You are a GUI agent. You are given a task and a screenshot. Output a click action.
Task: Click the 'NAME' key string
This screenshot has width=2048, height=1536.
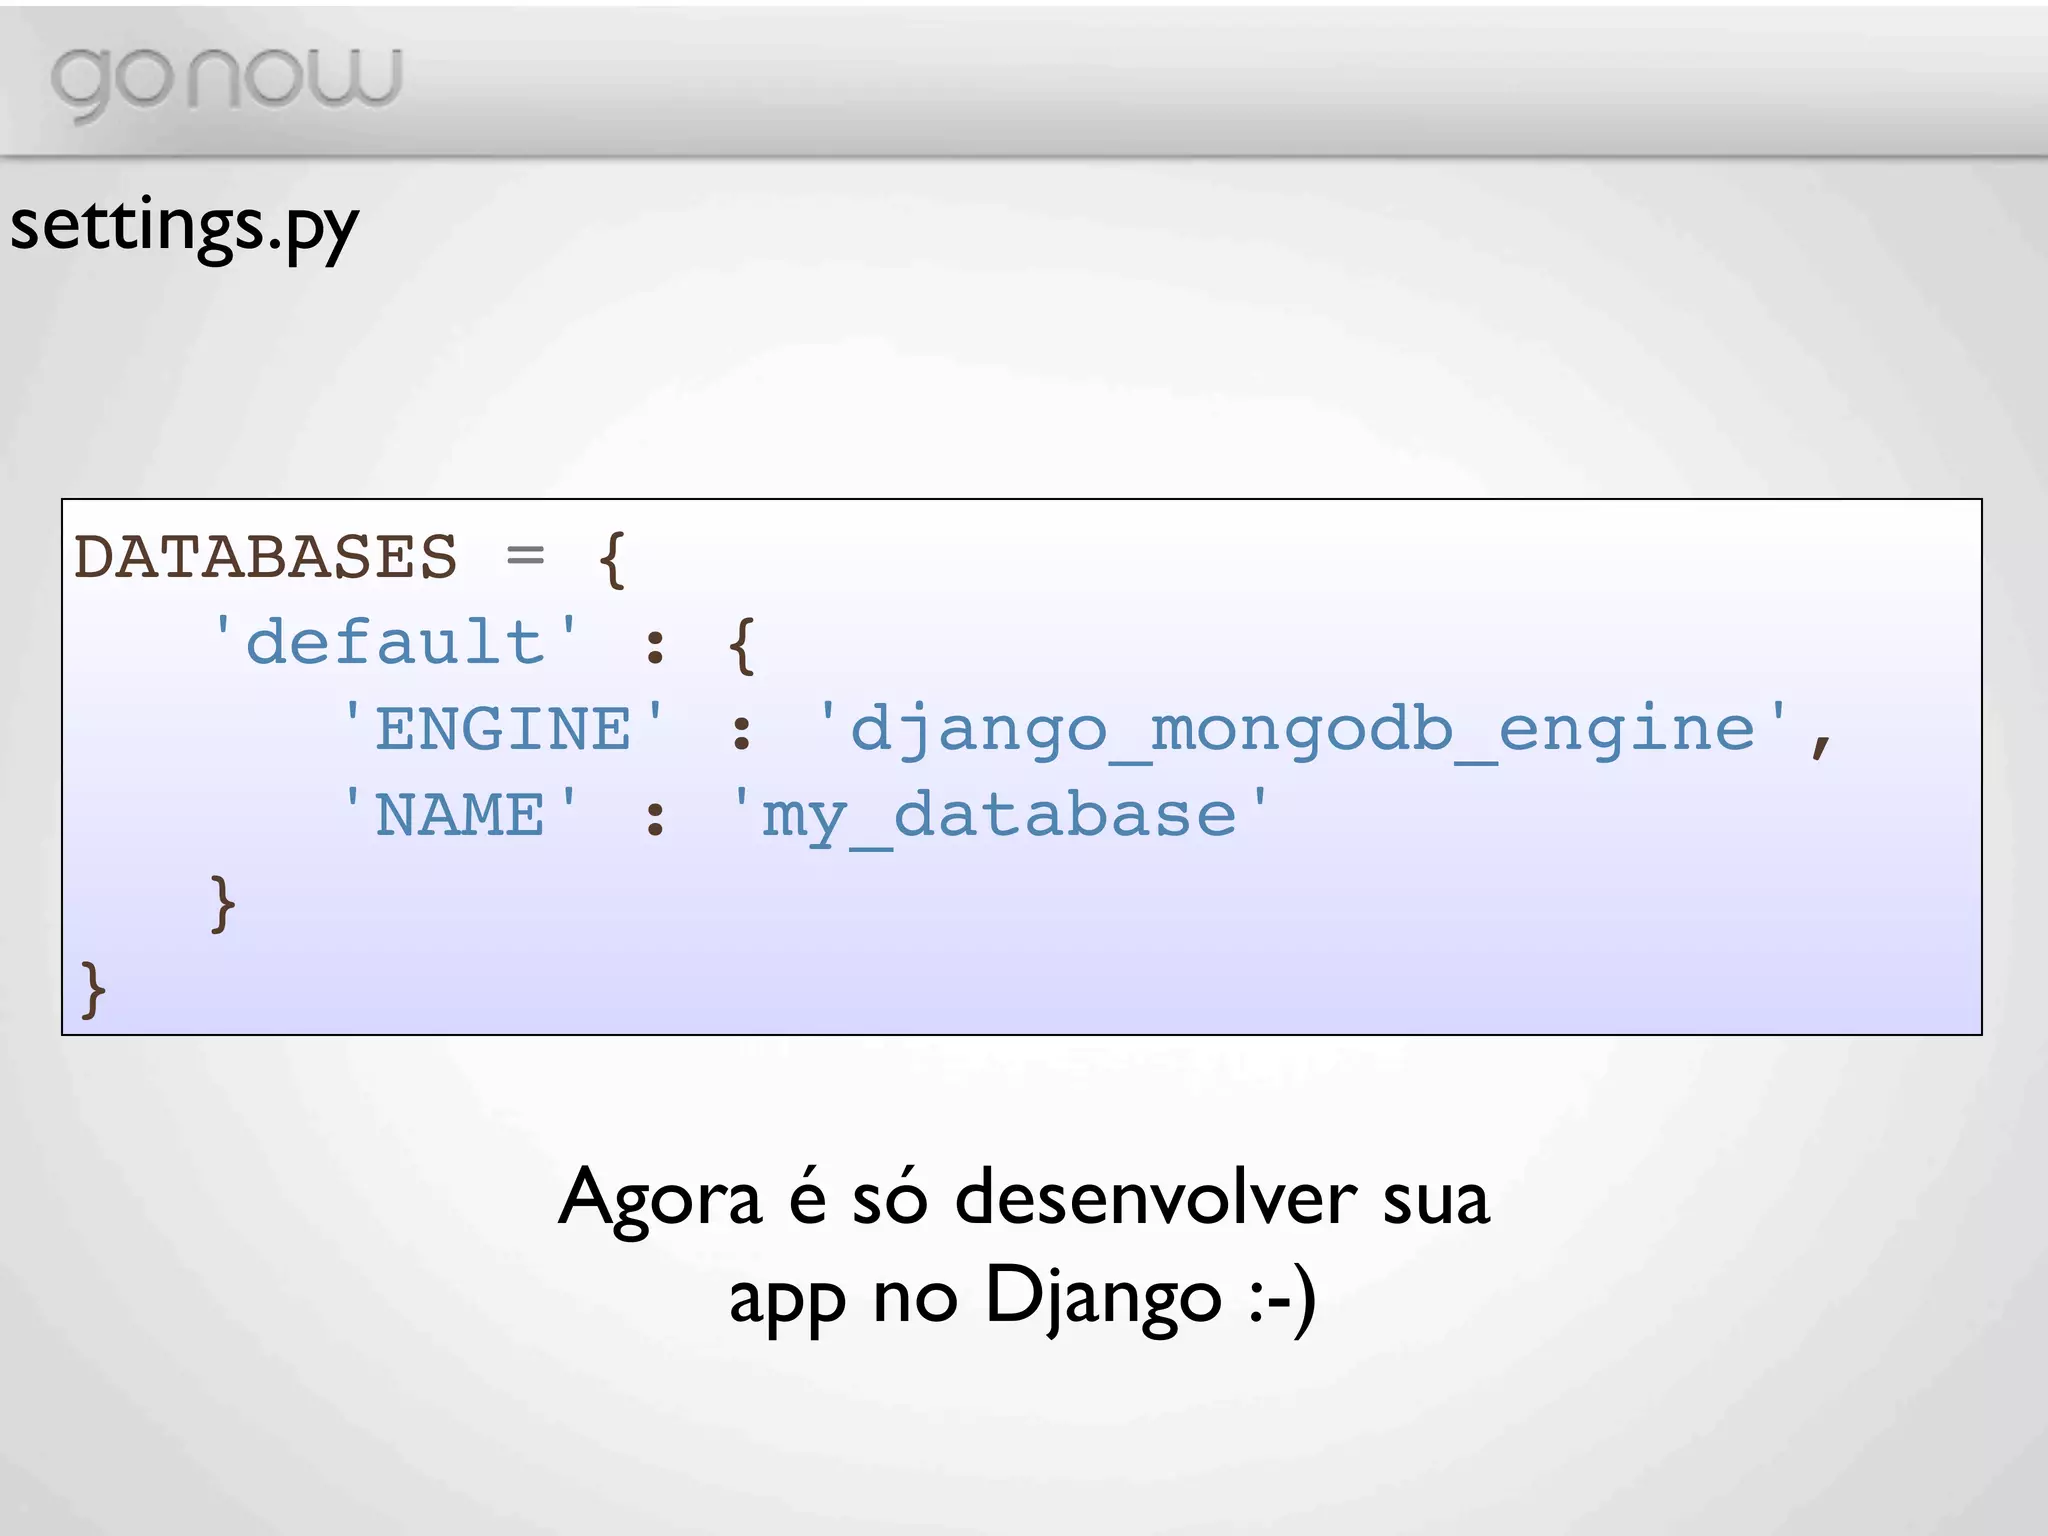(460, 814)
